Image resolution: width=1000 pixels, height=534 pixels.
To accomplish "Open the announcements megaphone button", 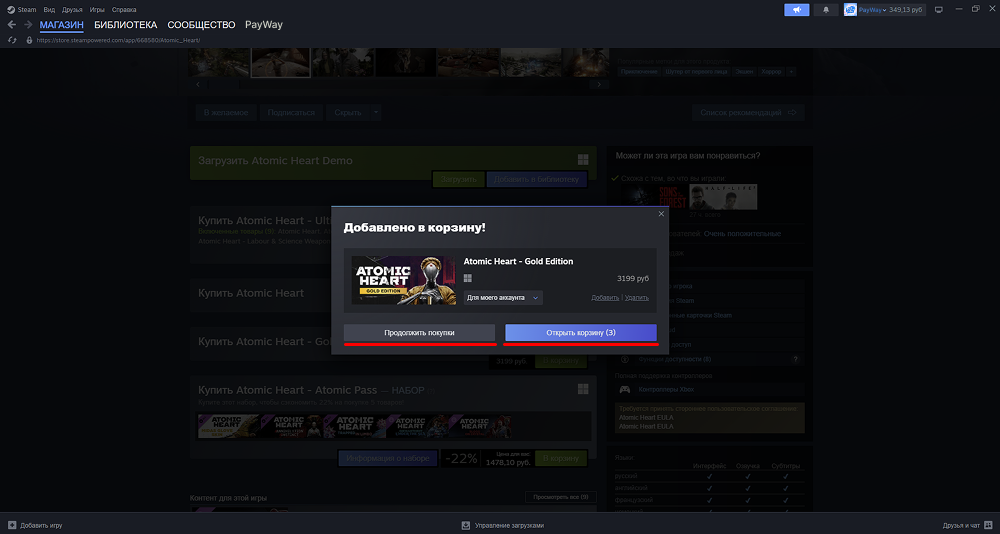I will click(797, 10).
